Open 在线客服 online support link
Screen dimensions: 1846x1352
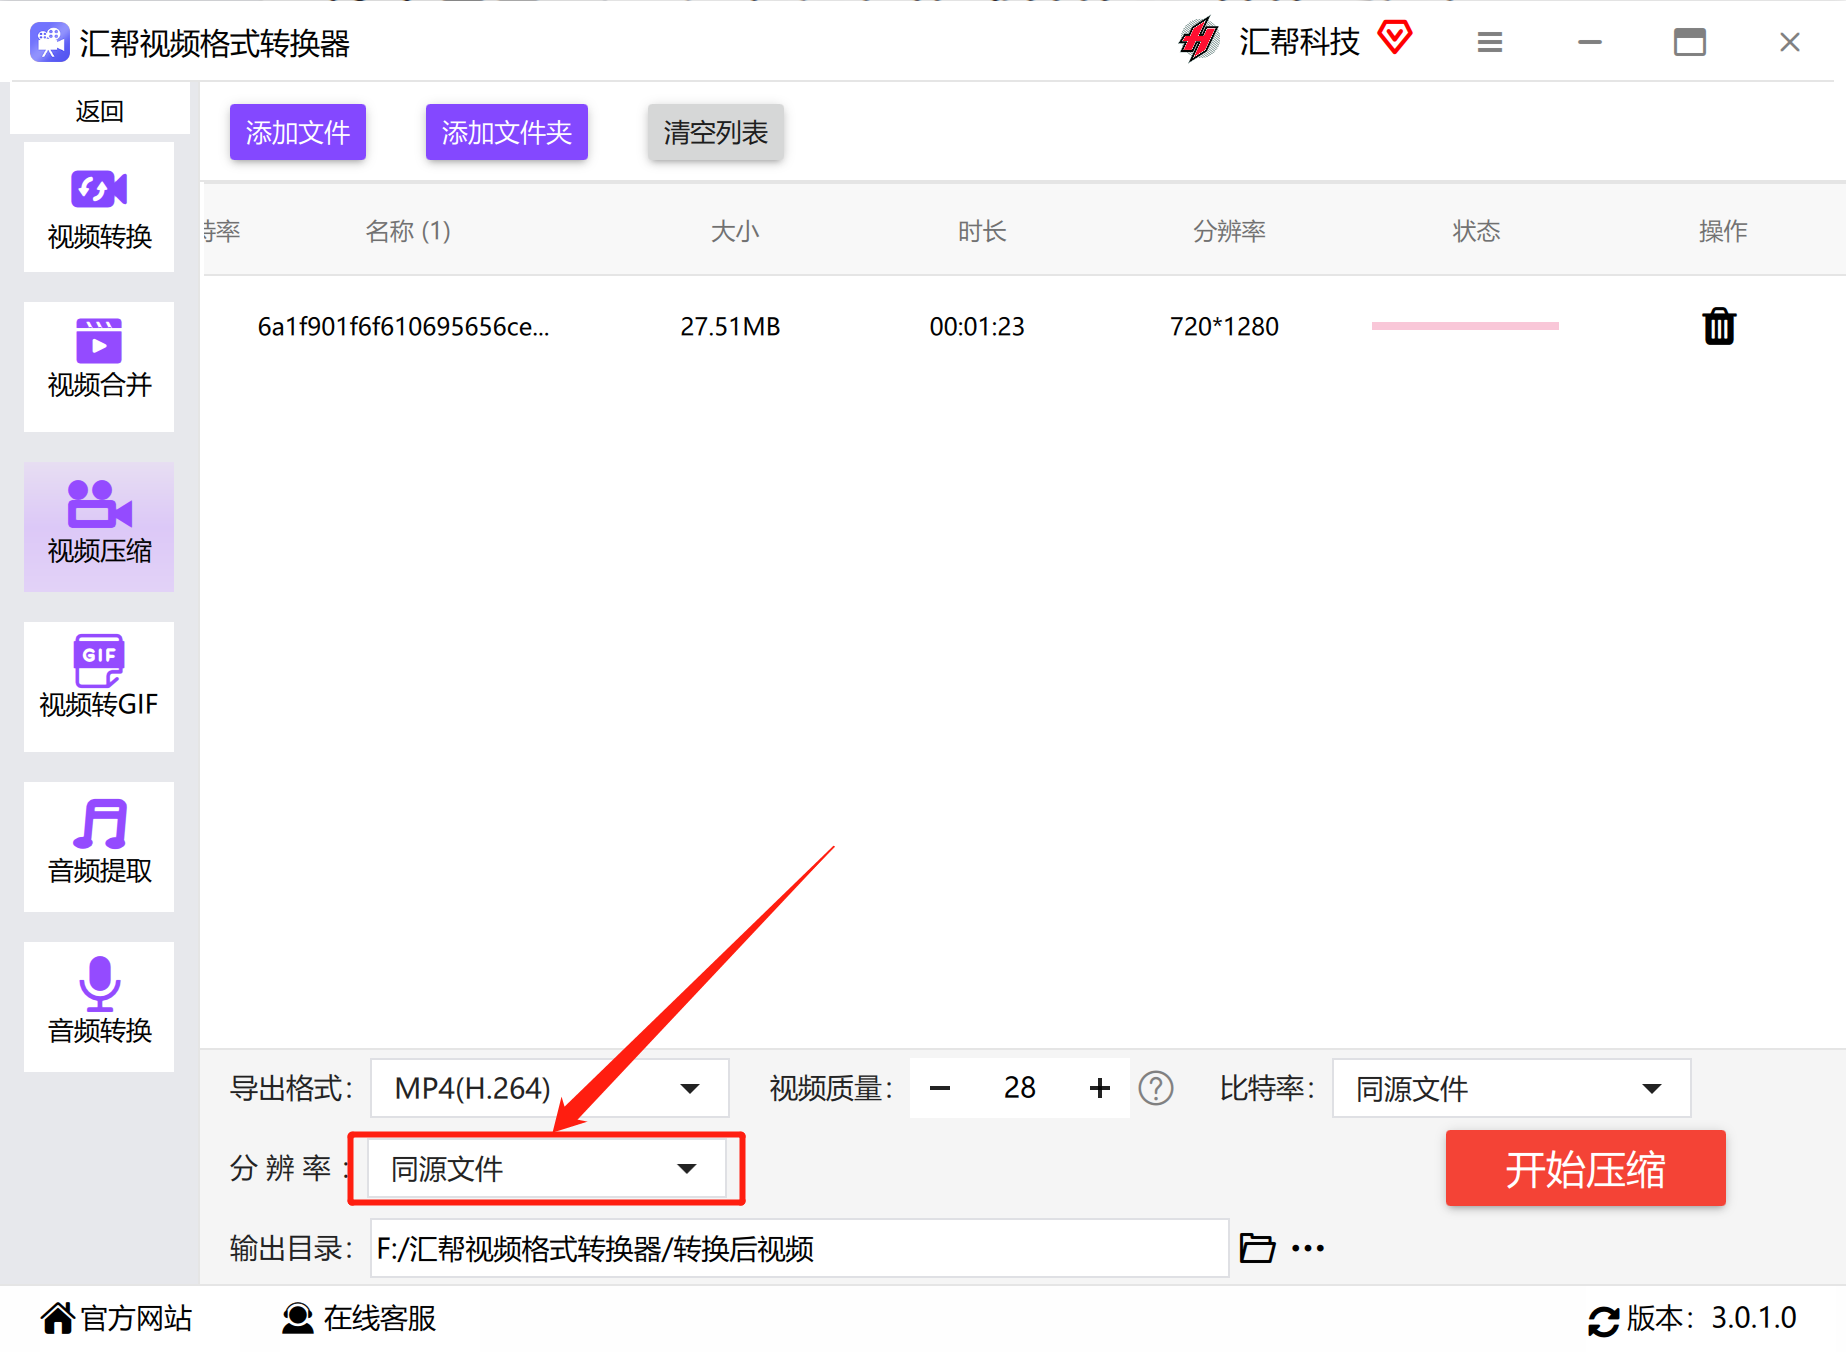359,1318
